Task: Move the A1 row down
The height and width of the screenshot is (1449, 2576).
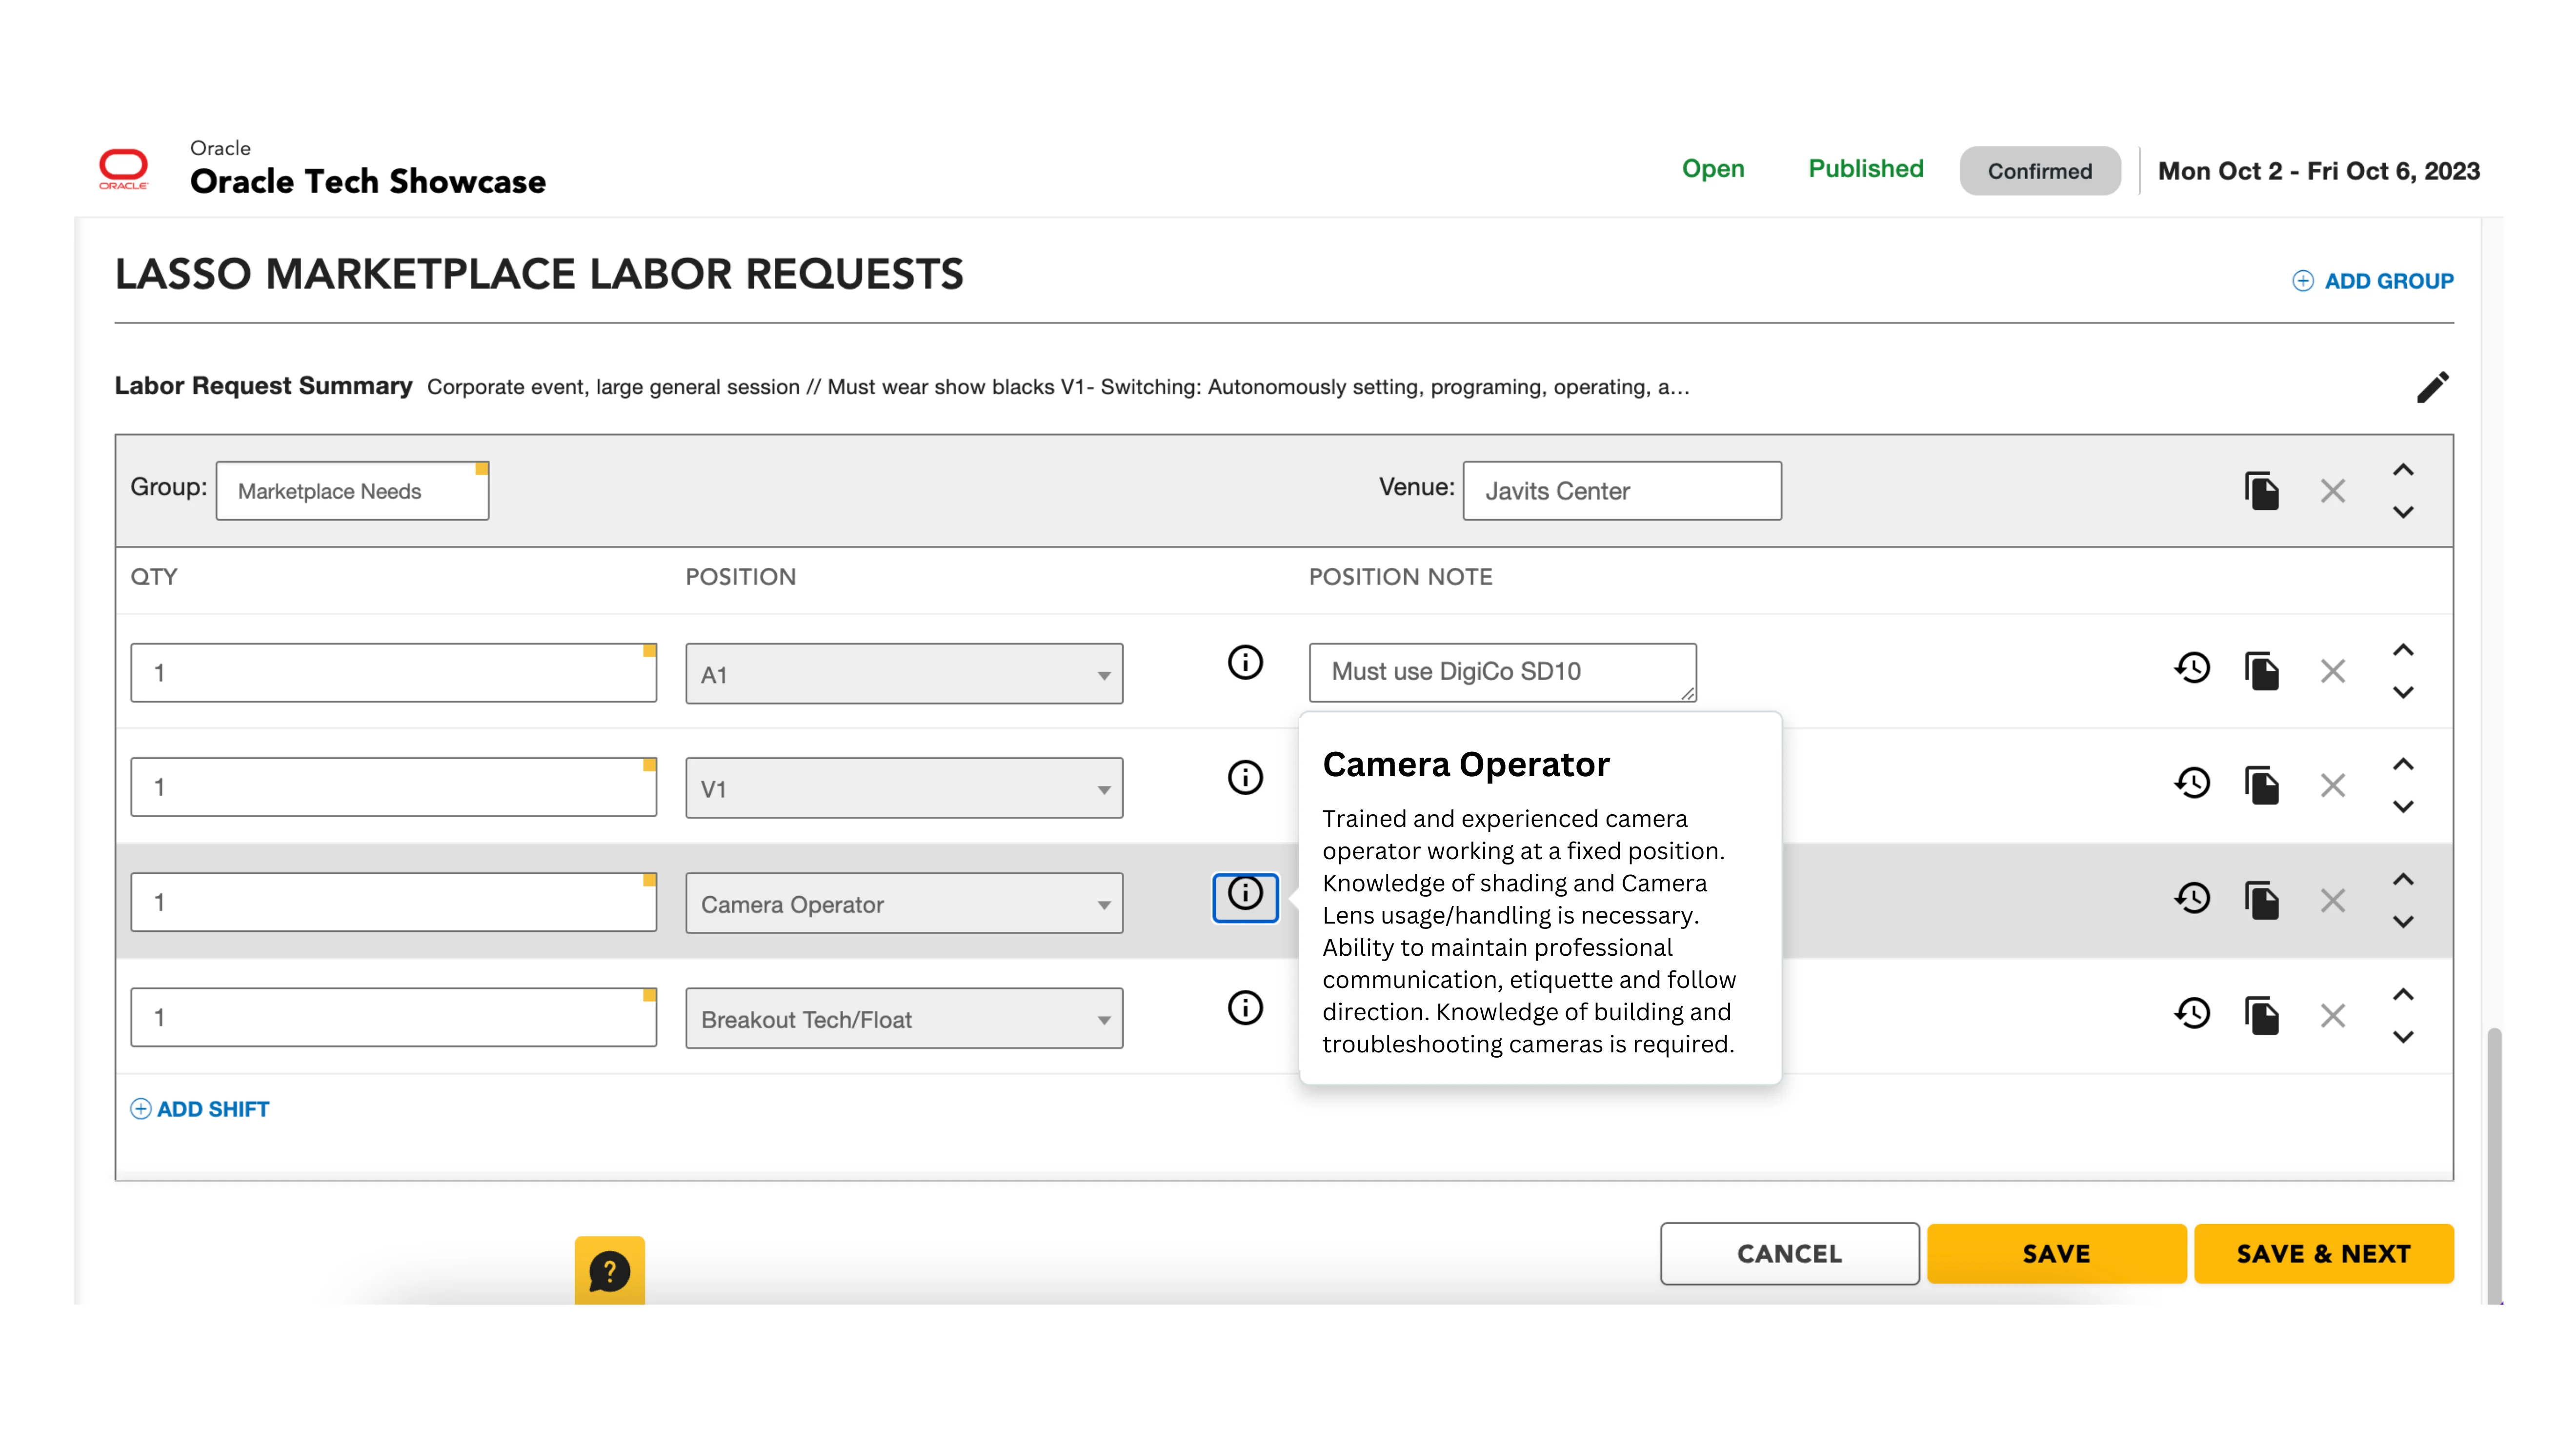Action: point(2403,692)
